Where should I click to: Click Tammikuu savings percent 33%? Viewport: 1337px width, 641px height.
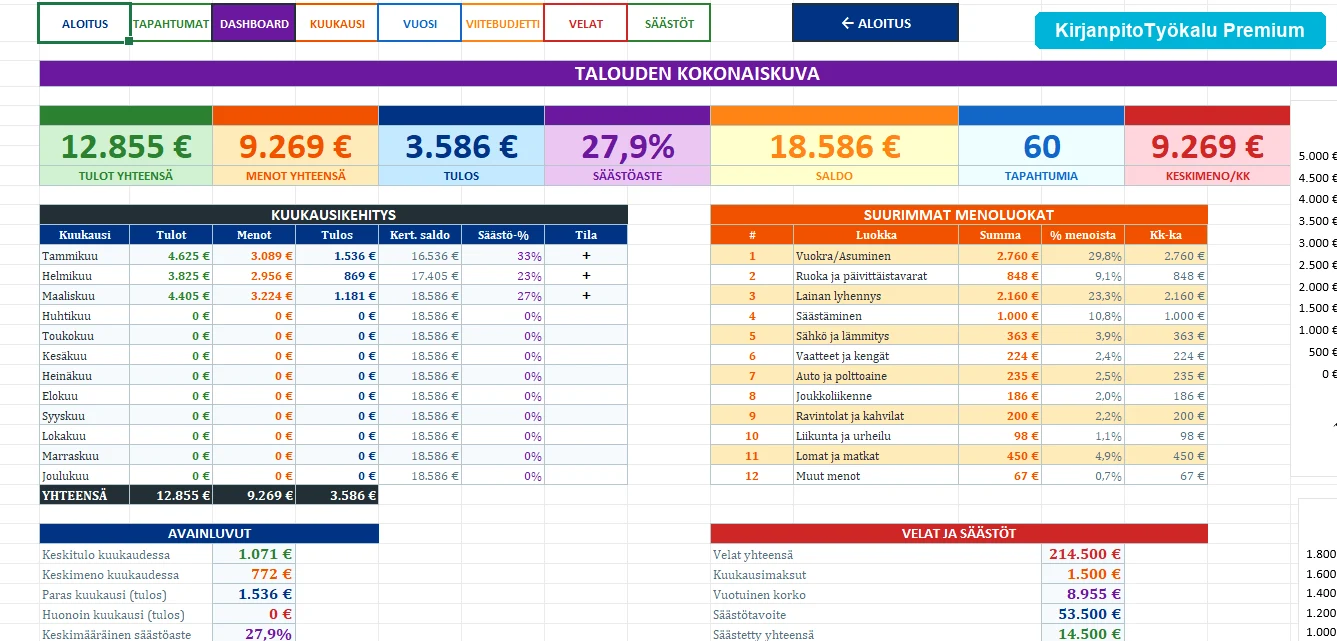(x=503, y=255)
